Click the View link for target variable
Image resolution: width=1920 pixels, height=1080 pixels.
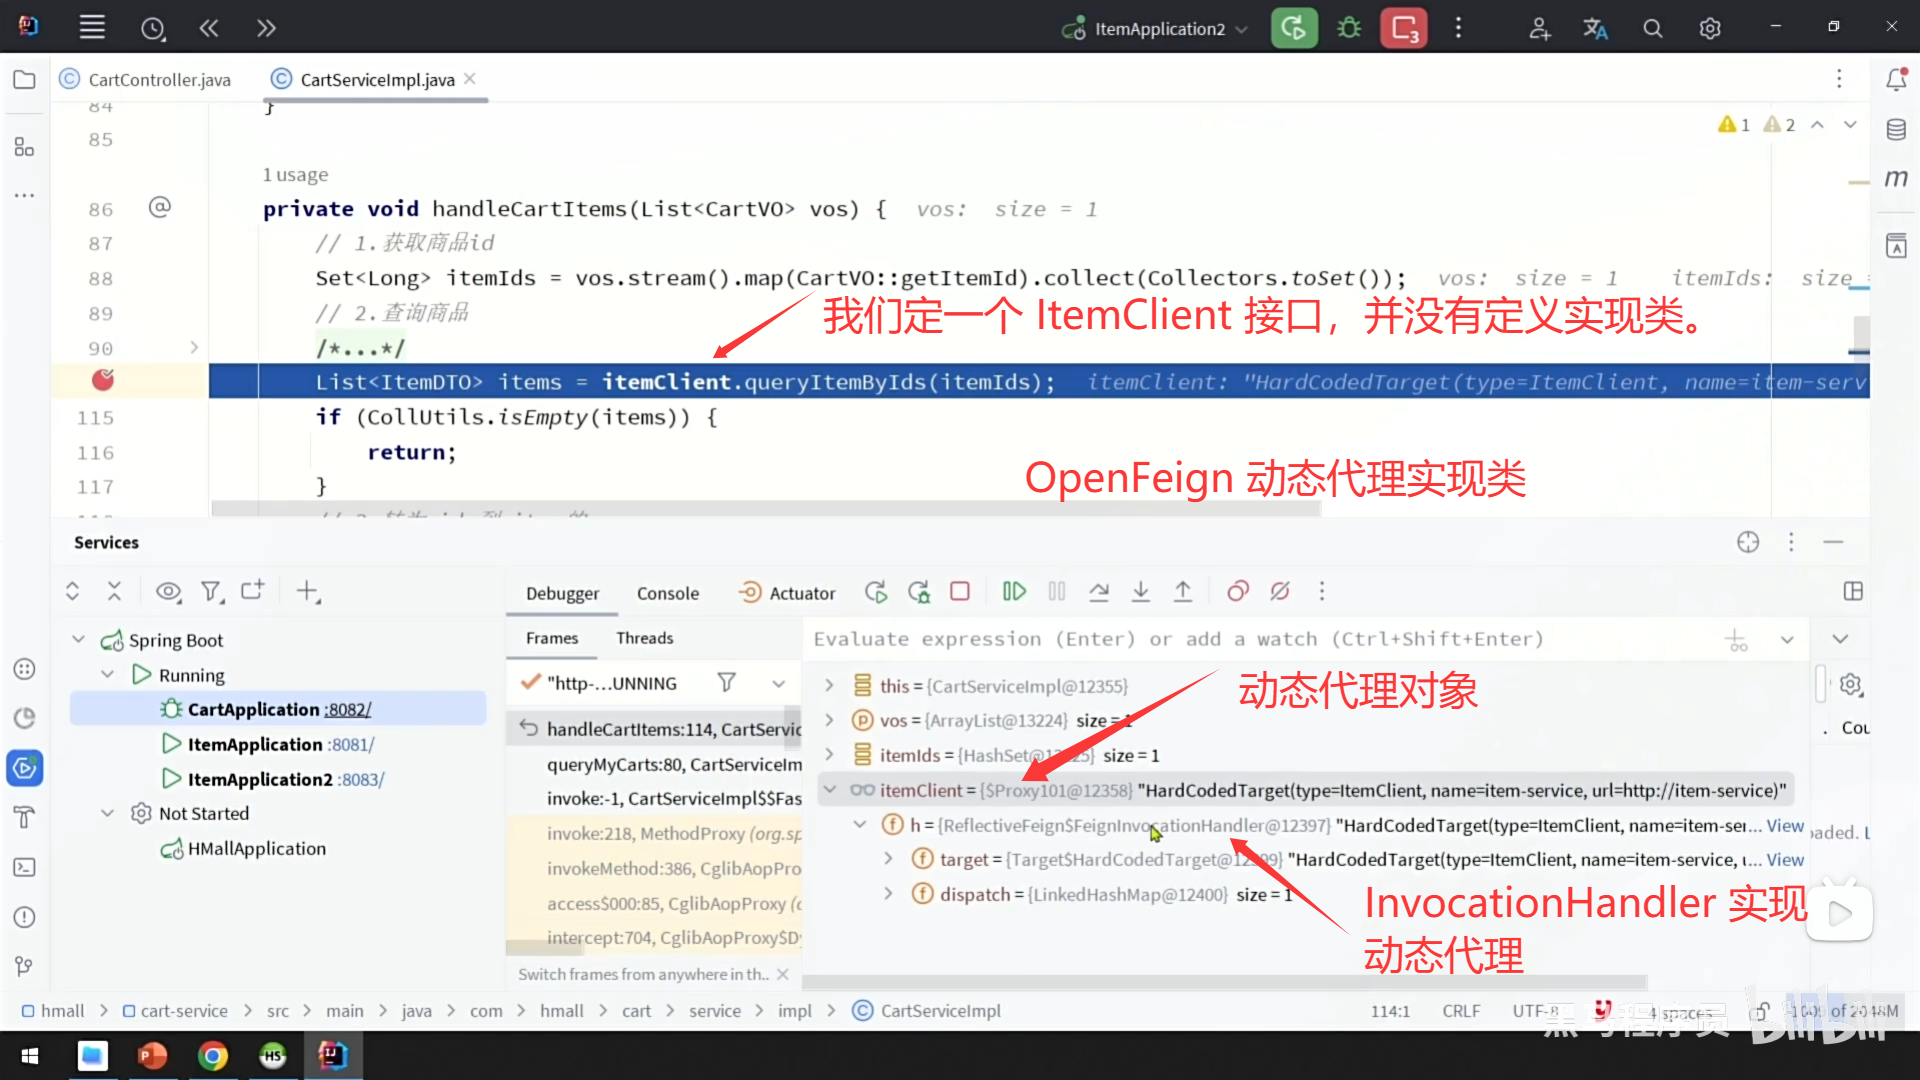pos(1784,860)
